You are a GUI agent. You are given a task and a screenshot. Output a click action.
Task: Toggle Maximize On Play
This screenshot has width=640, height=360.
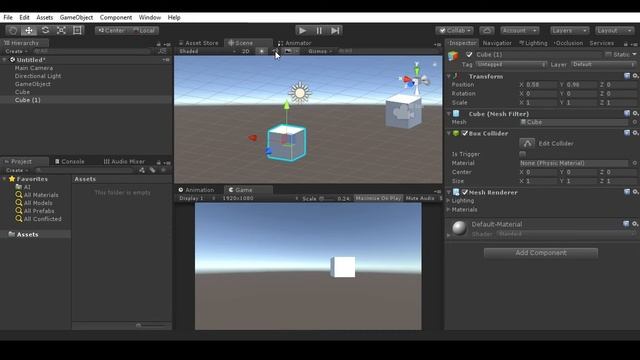coord(378,198)
